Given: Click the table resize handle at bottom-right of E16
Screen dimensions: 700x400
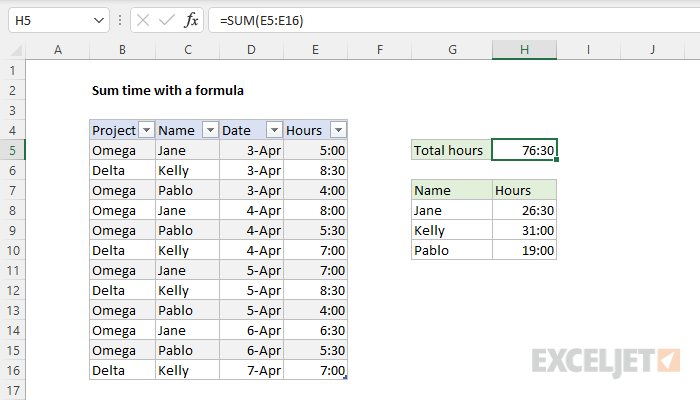Looking at the screenshot, I should pyautogui.click(x=346, y=378).
